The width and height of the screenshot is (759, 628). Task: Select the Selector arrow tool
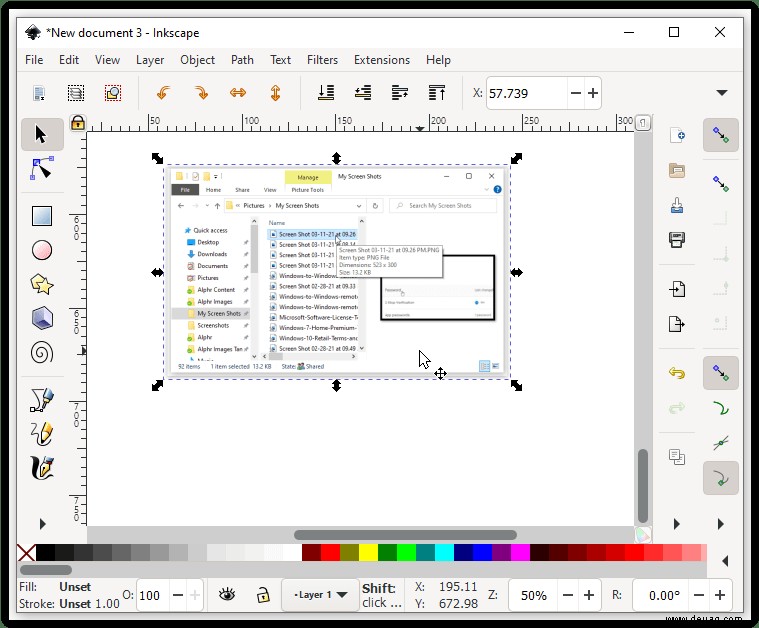coord(42,135)
